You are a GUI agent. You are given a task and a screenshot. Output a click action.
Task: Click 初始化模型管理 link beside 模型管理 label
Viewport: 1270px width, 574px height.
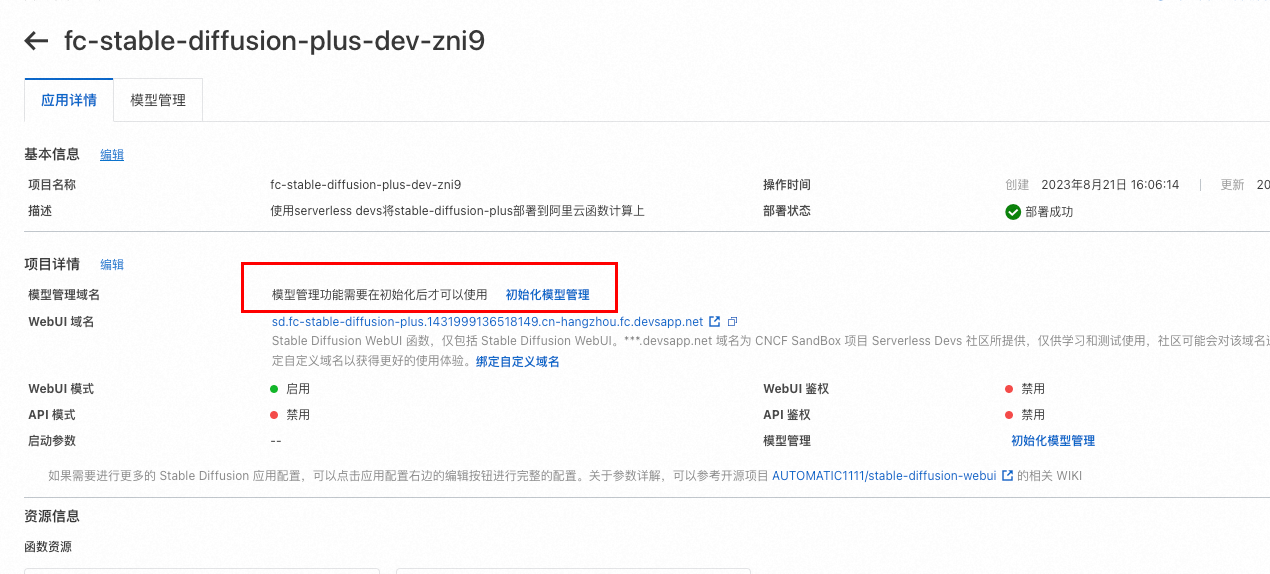click(x=1053, y=441)
